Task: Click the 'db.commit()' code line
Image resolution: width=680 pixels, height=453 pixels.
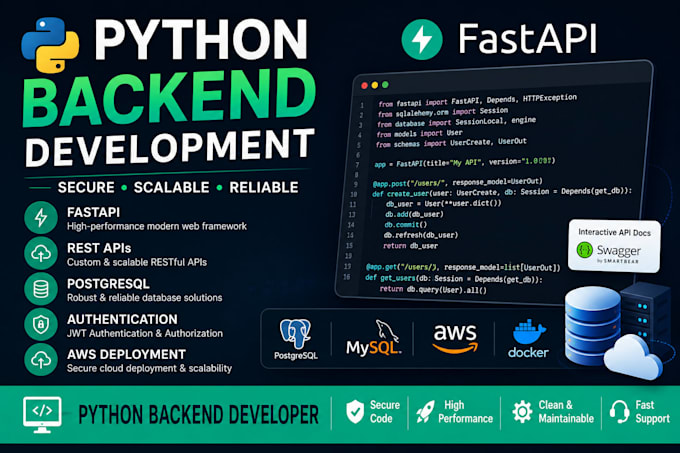Action: tap(406, 225)
